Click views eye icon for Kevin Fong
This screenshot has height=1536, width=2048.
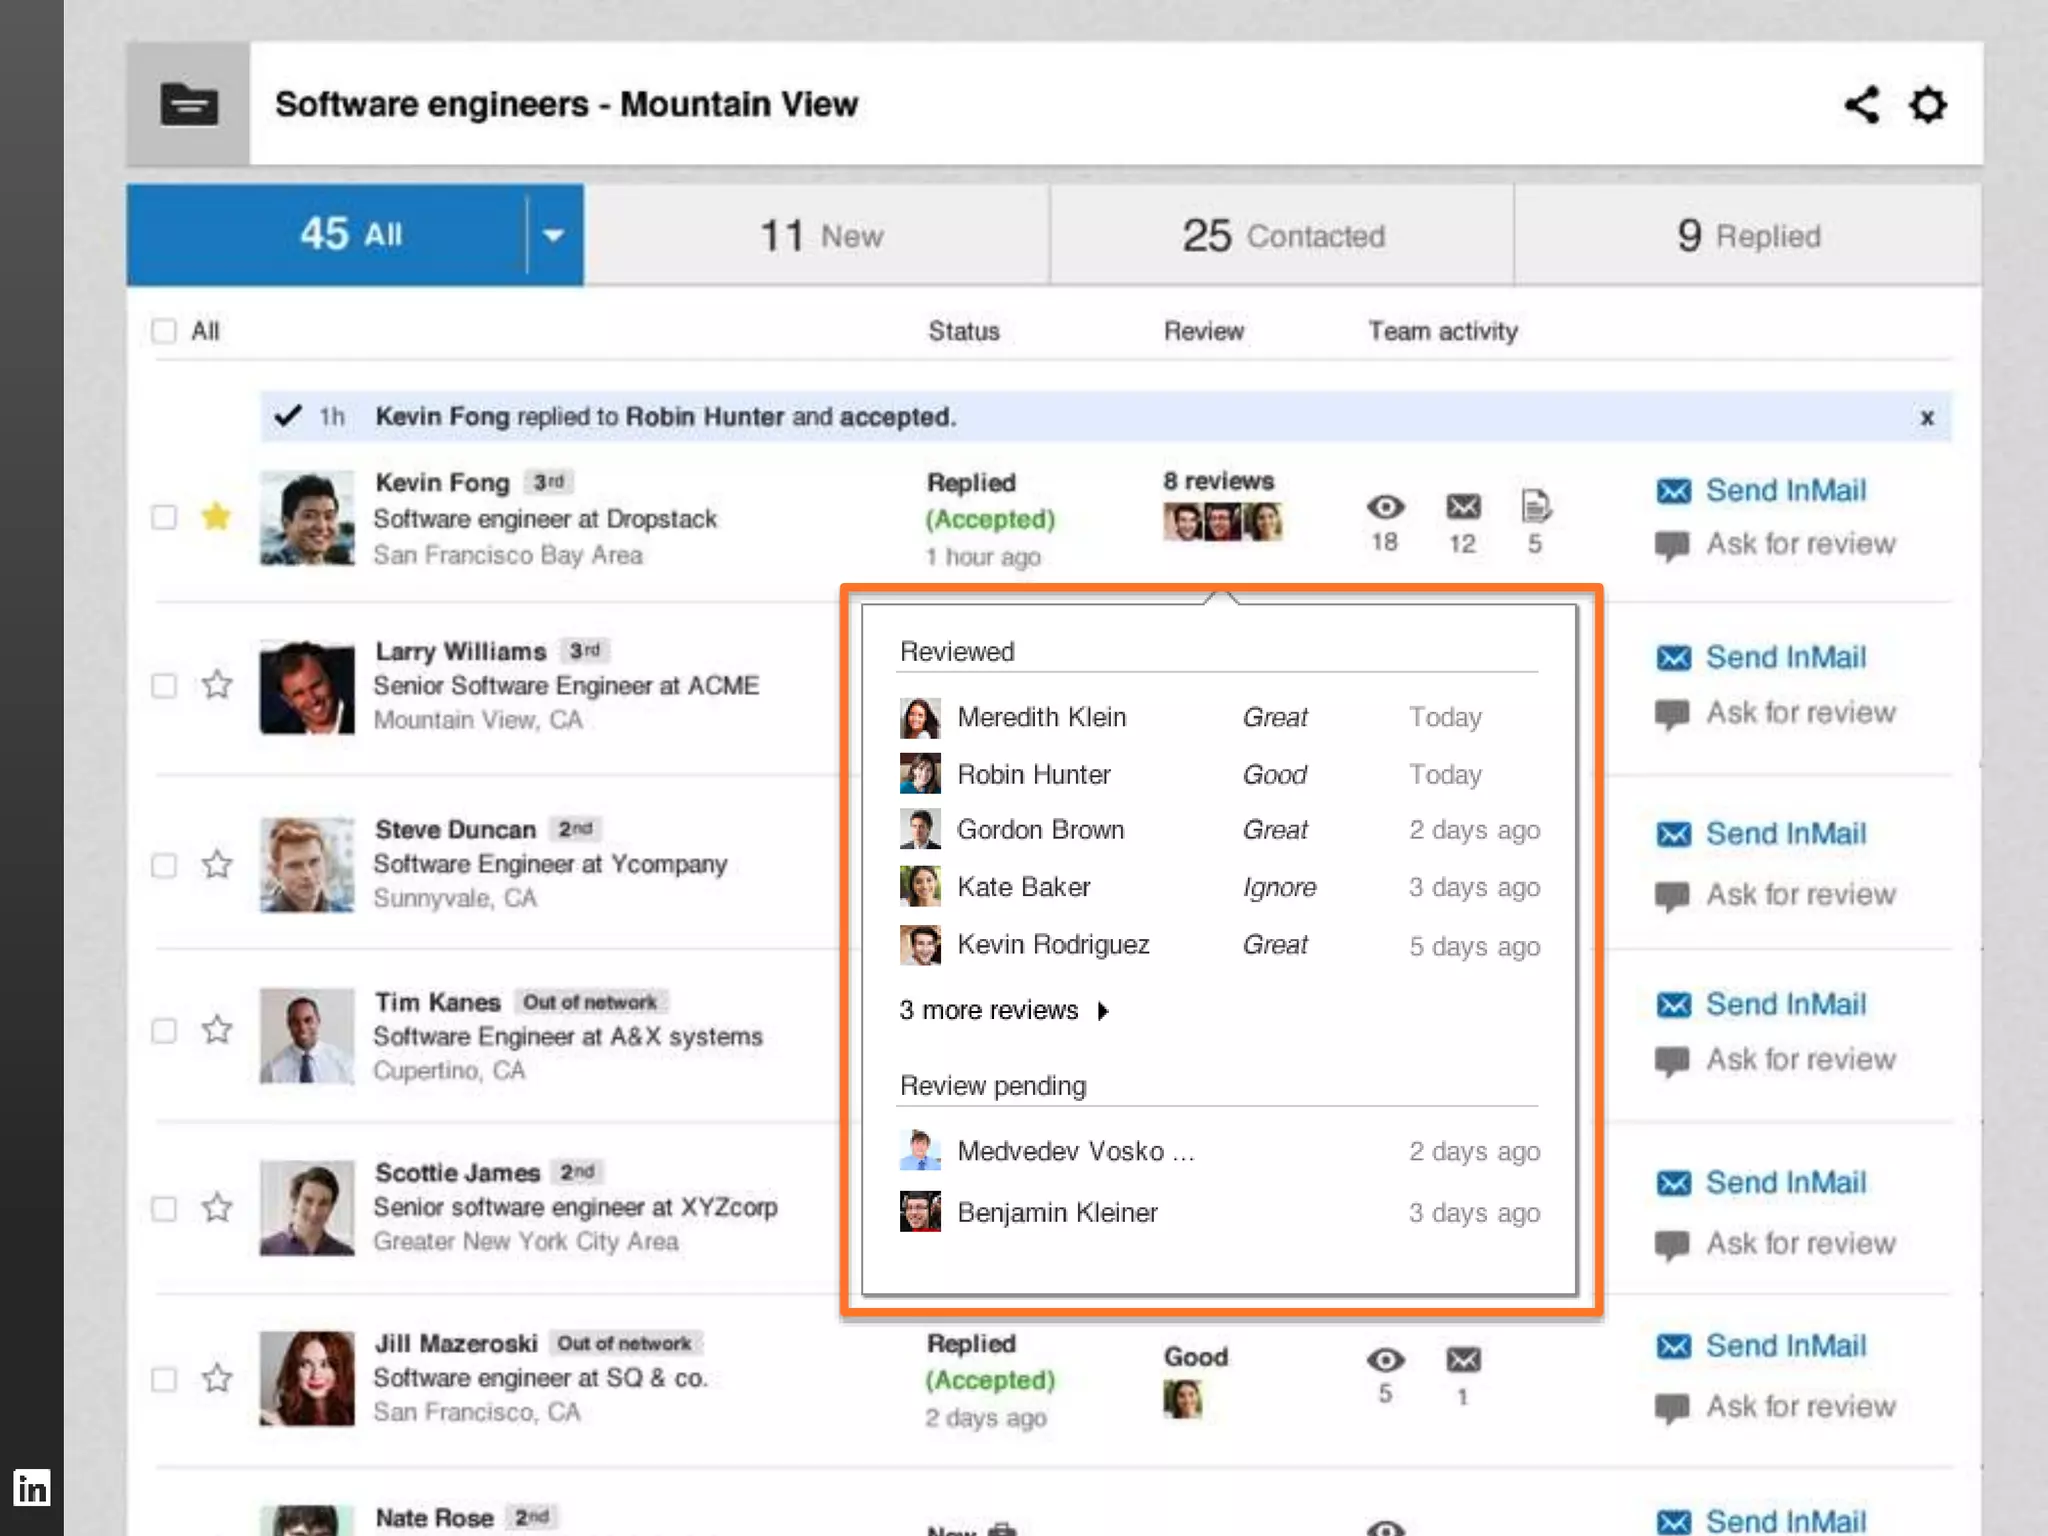1385,507
